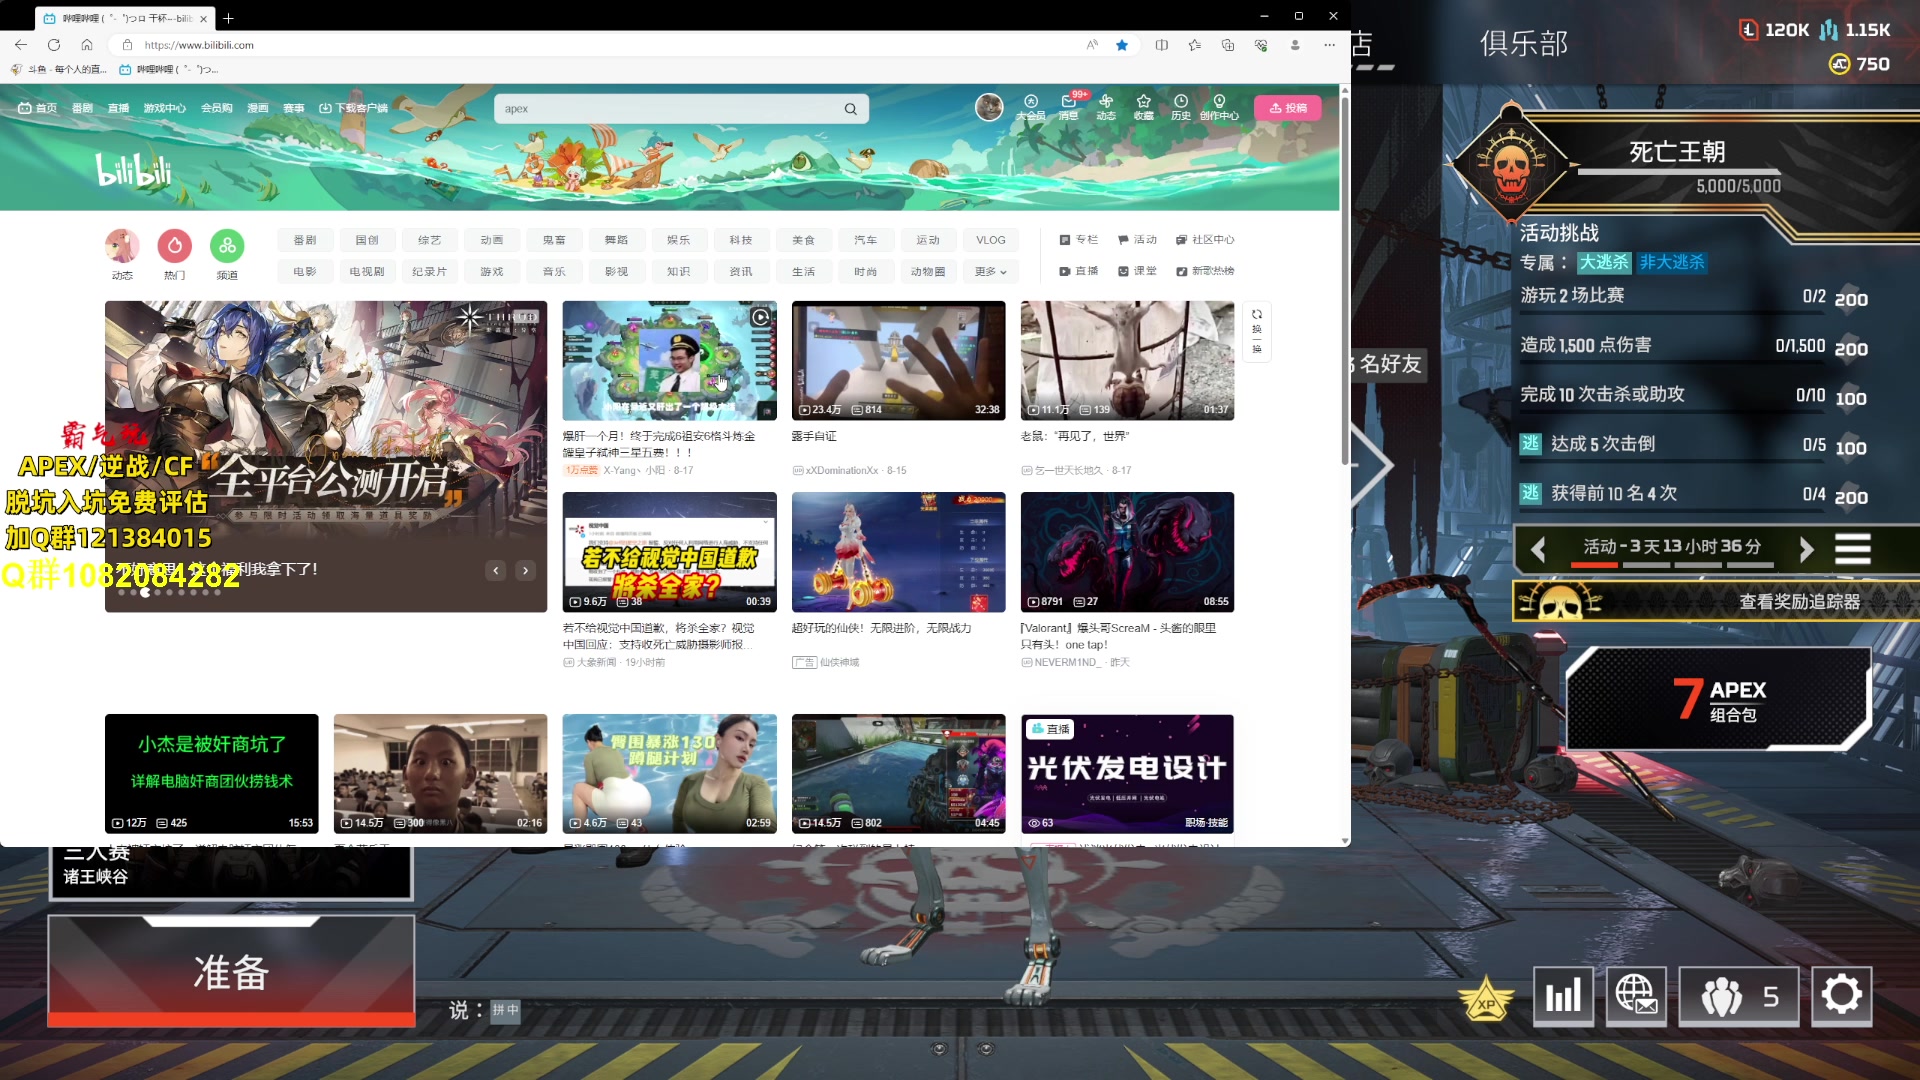The image size is (1920, 1080).
Task: Click the green 频道 channel icon
Action: click(227, 246)
